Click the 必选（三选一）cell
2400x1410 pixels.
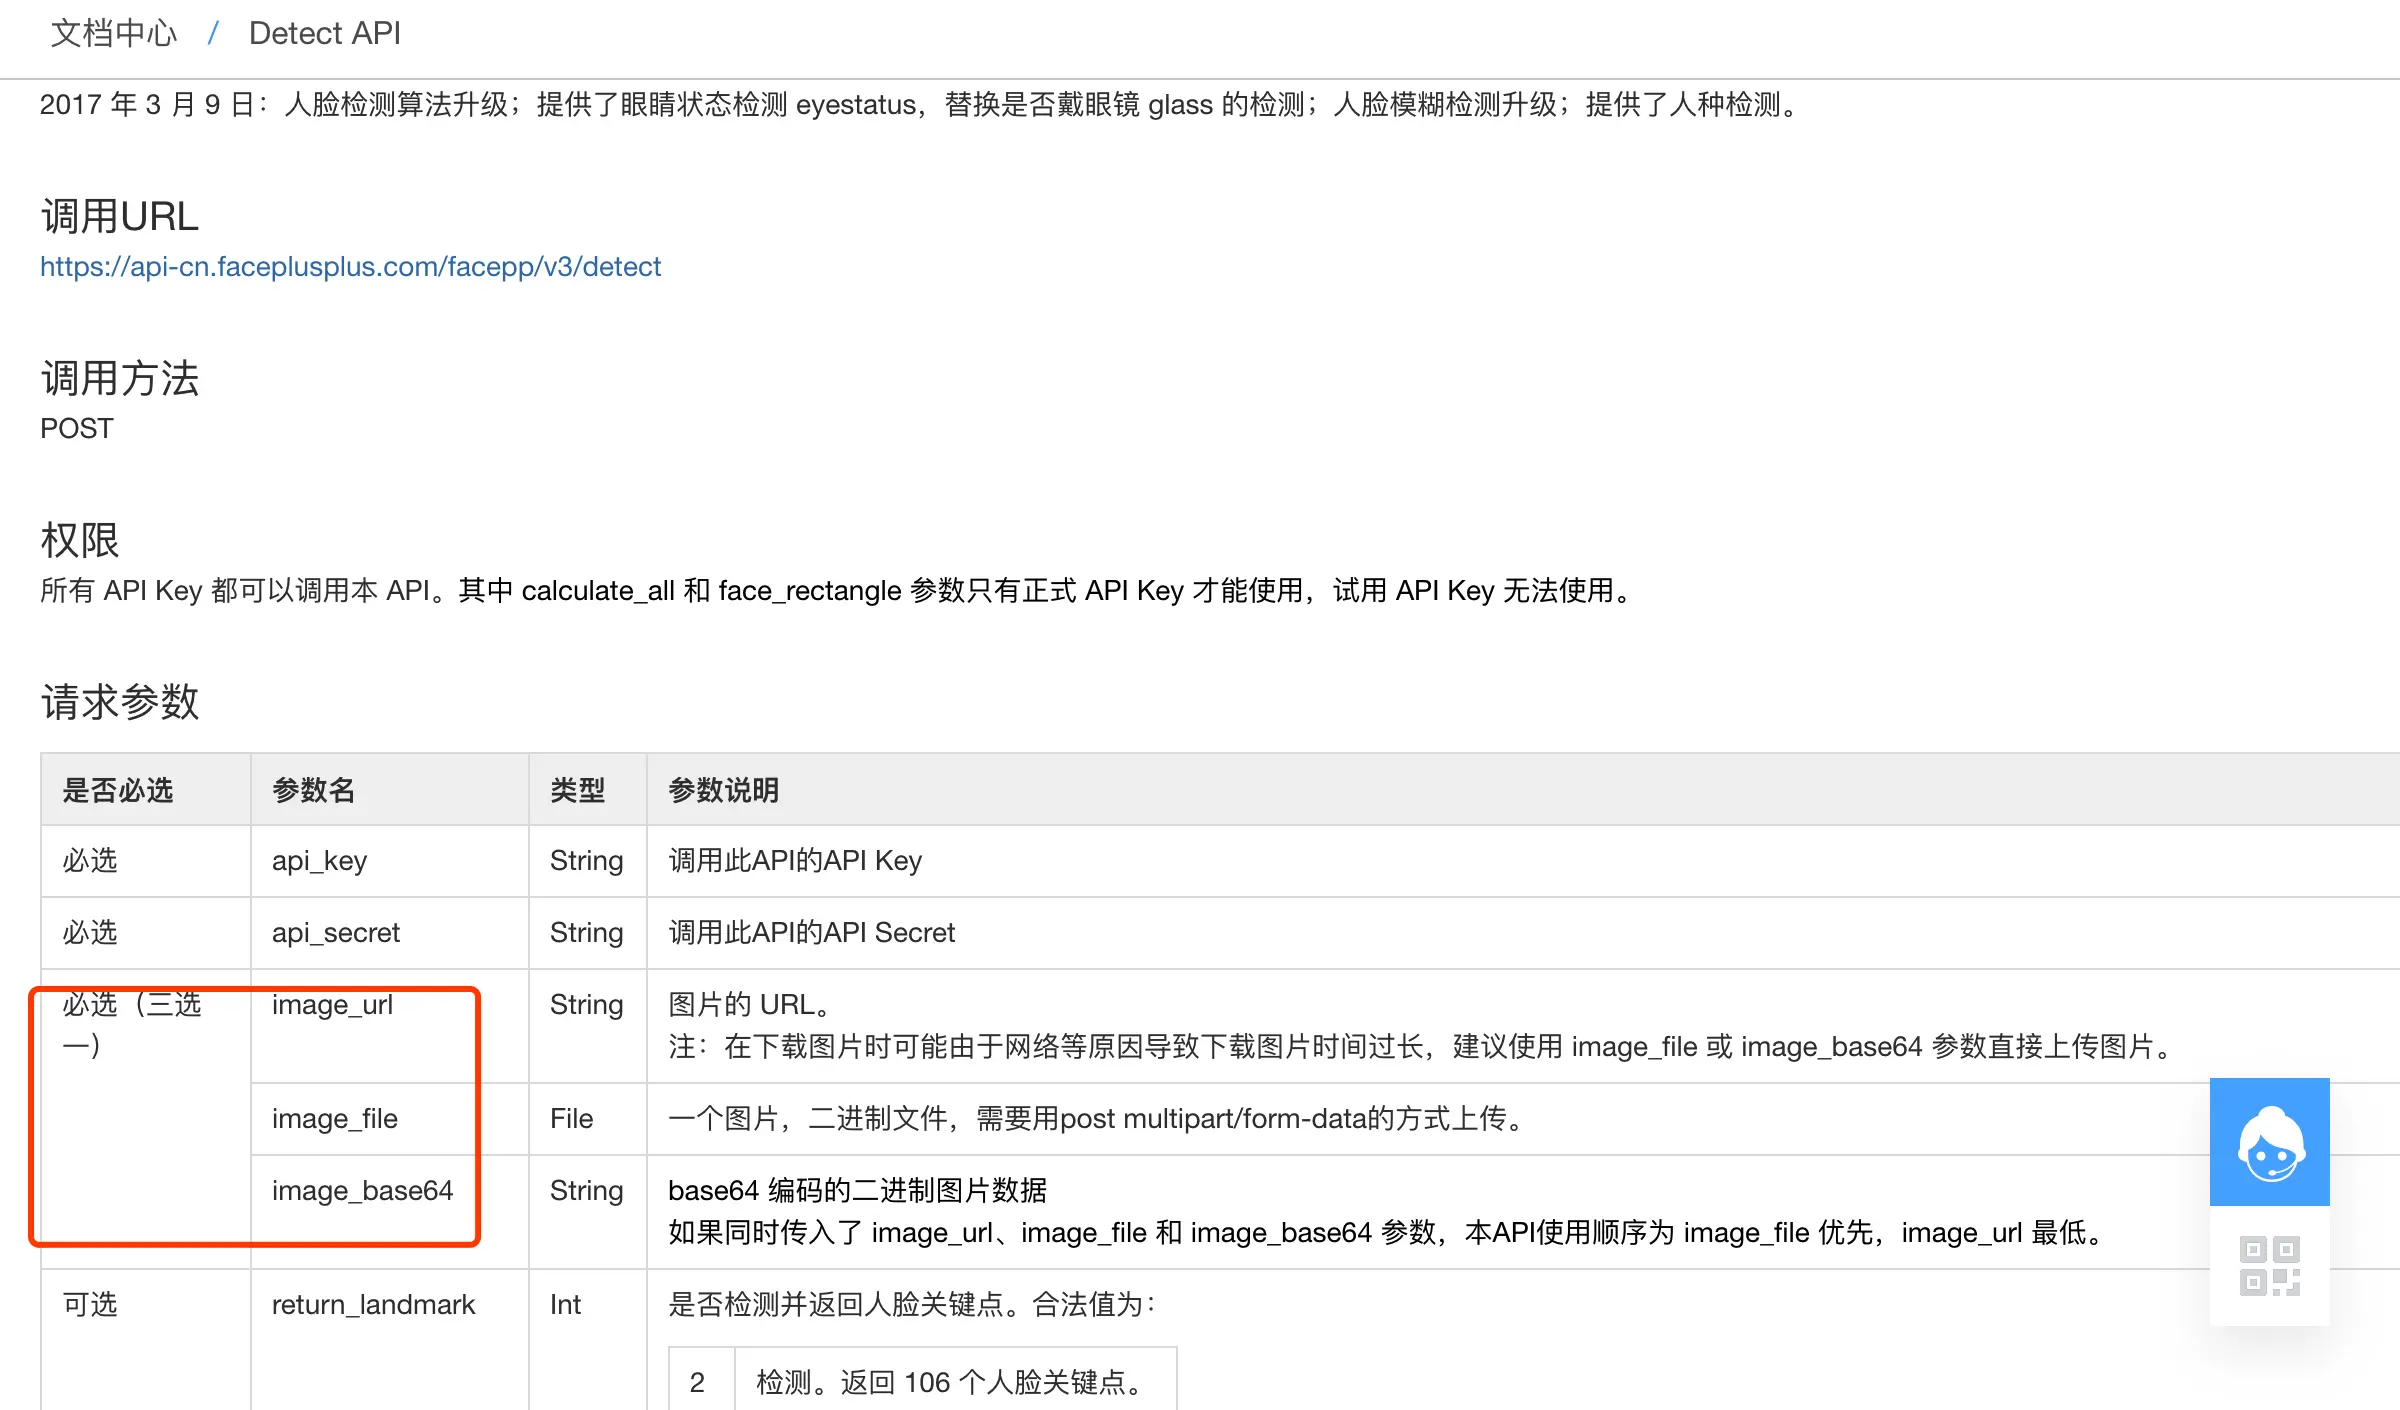(132, 1024)
